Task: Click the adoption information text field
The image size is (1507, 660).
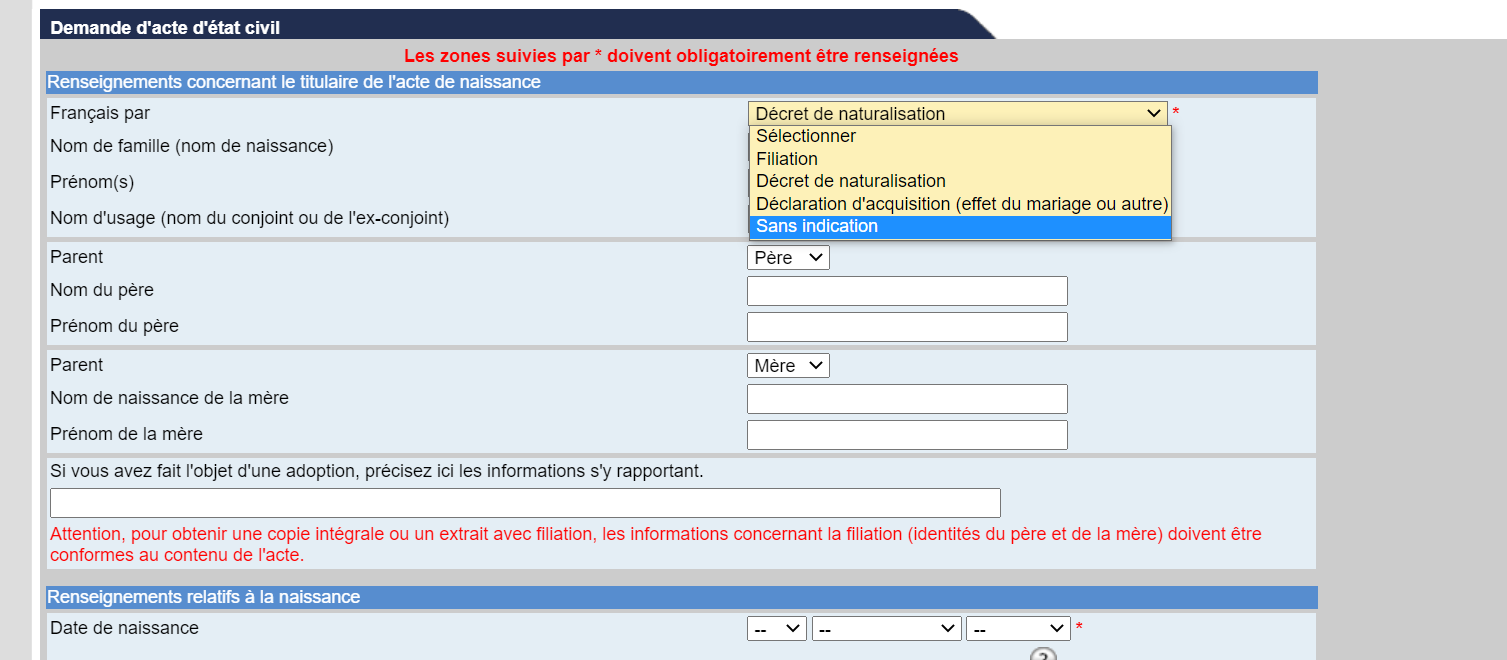Action: [x=525, y=503]
